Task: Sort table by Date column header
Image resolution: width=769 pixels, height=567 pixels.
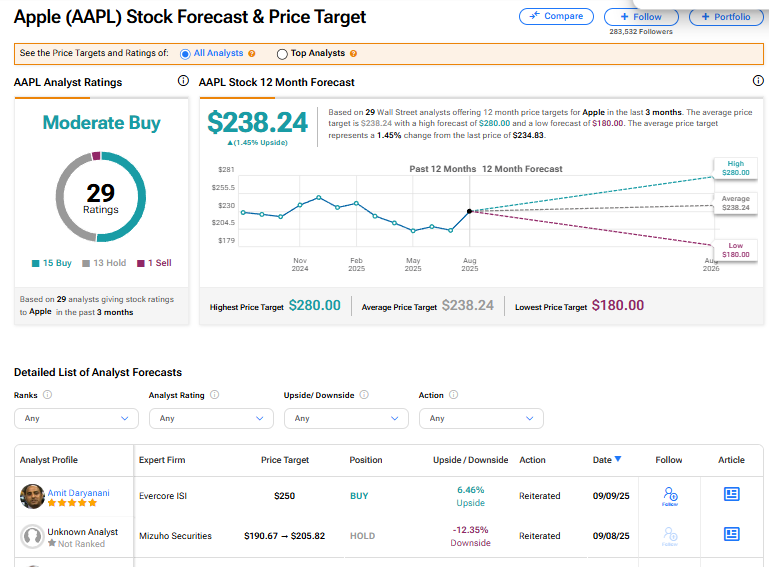Action: click(x=606, y=460)
